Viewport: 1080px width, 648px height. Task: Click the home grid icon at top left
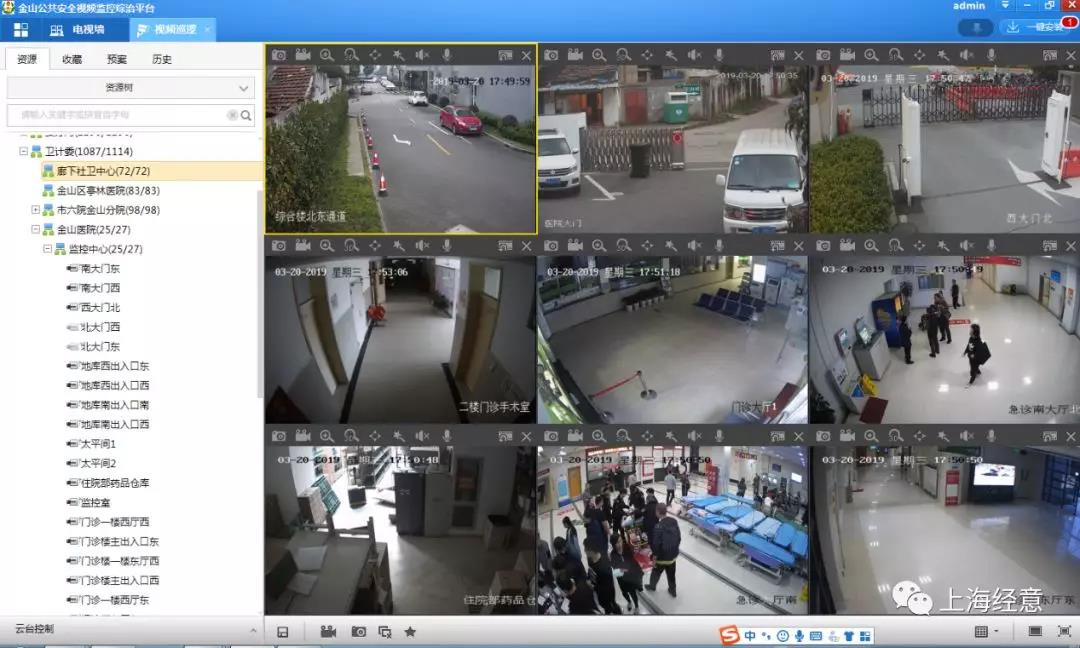coord(21,30)
